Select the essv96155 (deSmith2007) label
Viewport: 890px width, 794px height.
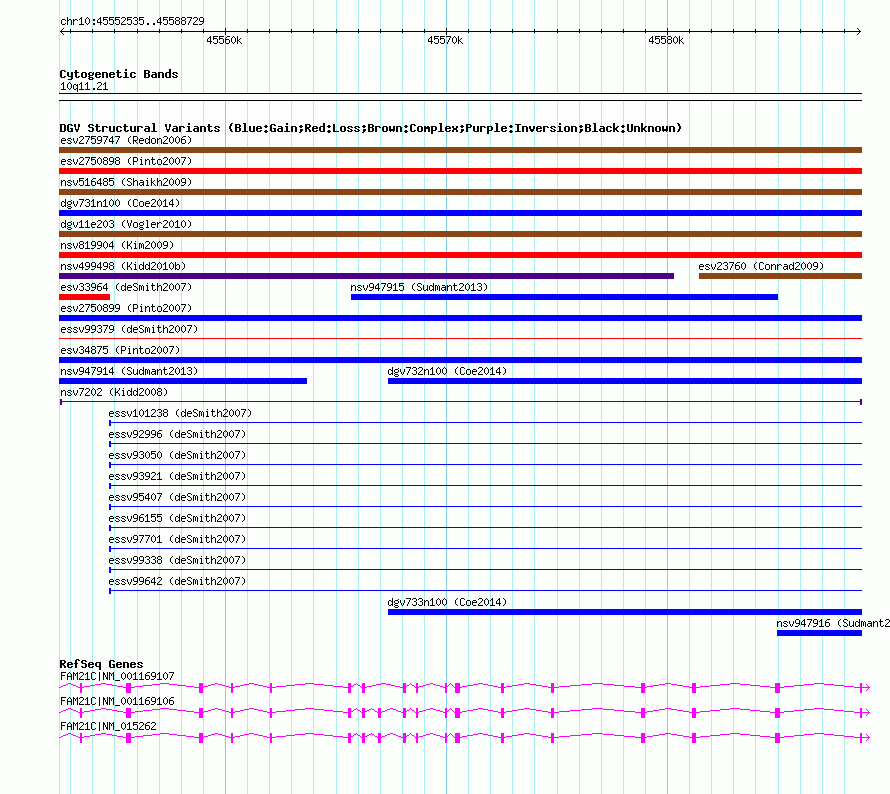(x=177, y=518)
